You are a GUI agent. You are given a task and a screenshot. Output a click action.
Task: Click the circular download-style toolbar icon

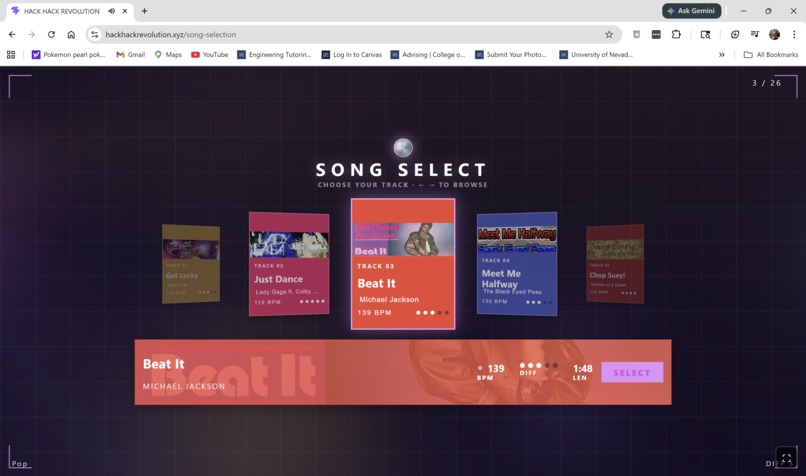735,34
